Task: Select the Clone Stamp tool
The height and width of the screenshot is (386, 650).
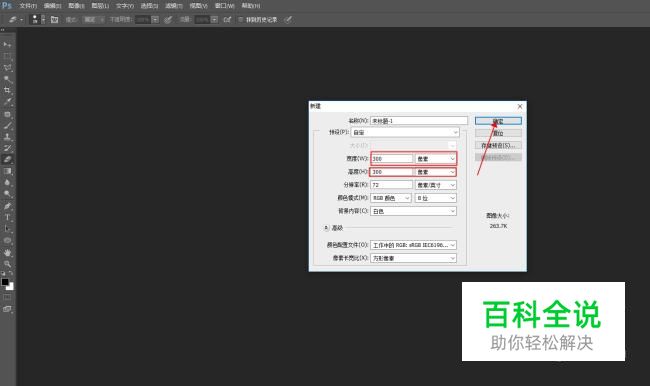Action: 7,137
